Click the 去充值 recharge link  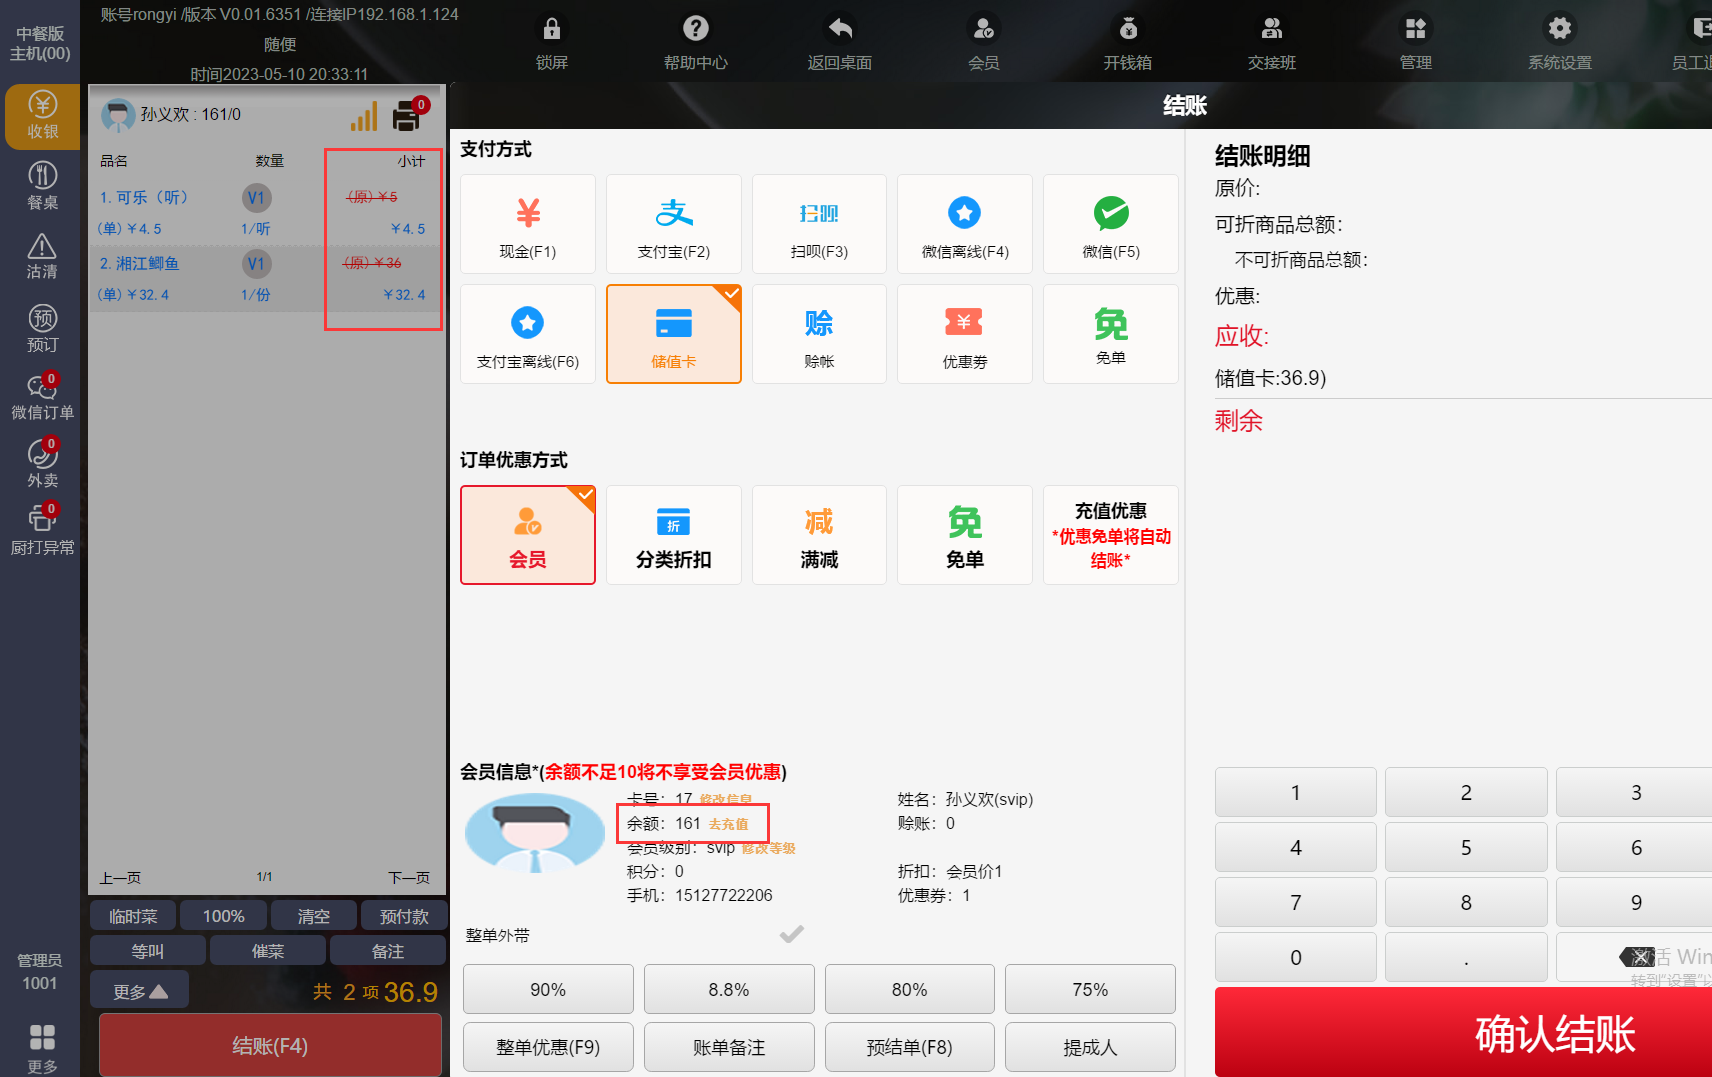(x=728, y=824)
